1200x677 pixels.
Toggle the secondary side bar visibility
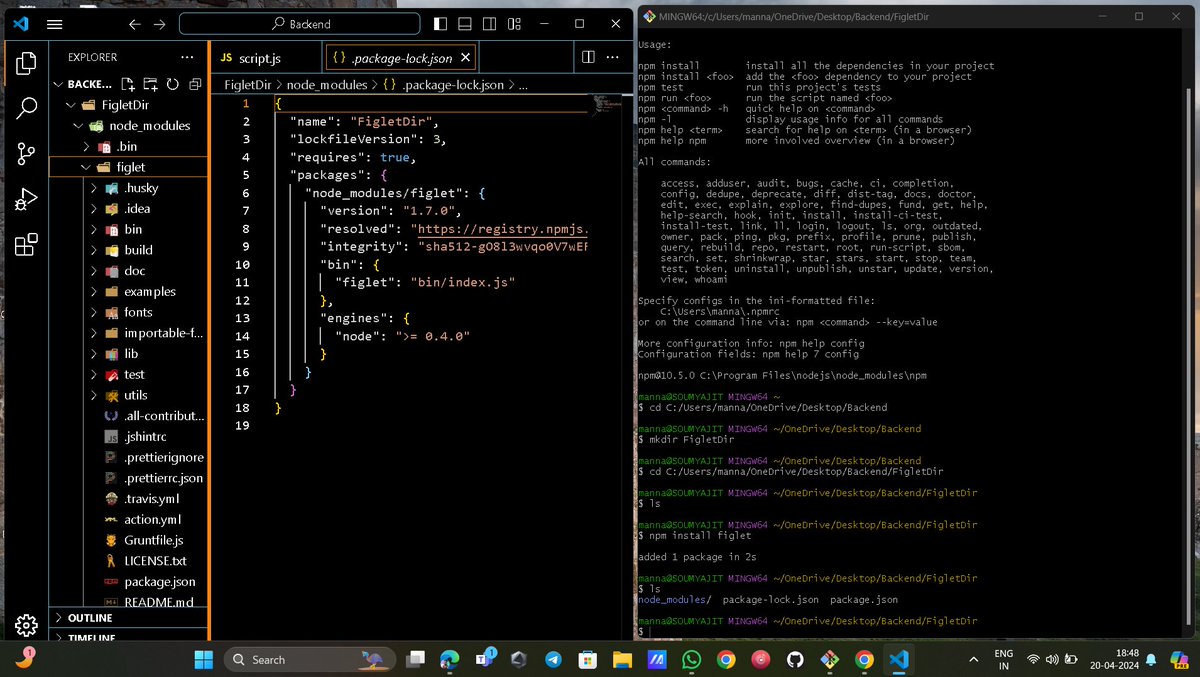[489, 24]
